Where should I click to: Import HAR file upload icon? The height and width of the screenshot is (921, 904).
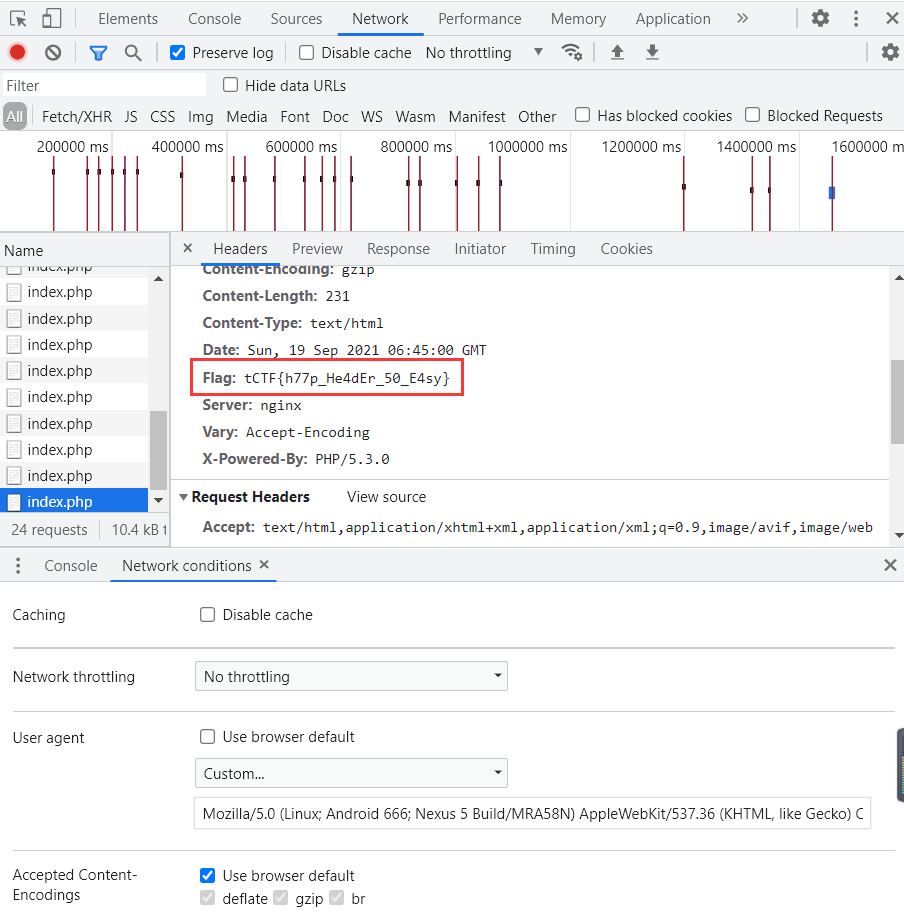point(617,52)
